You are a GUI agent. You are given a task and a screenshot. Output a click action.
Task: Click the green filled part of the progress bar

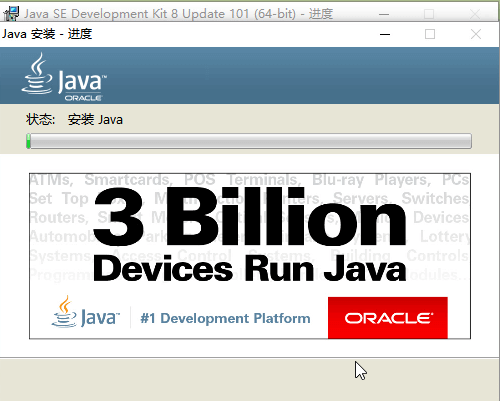point(29,141)
